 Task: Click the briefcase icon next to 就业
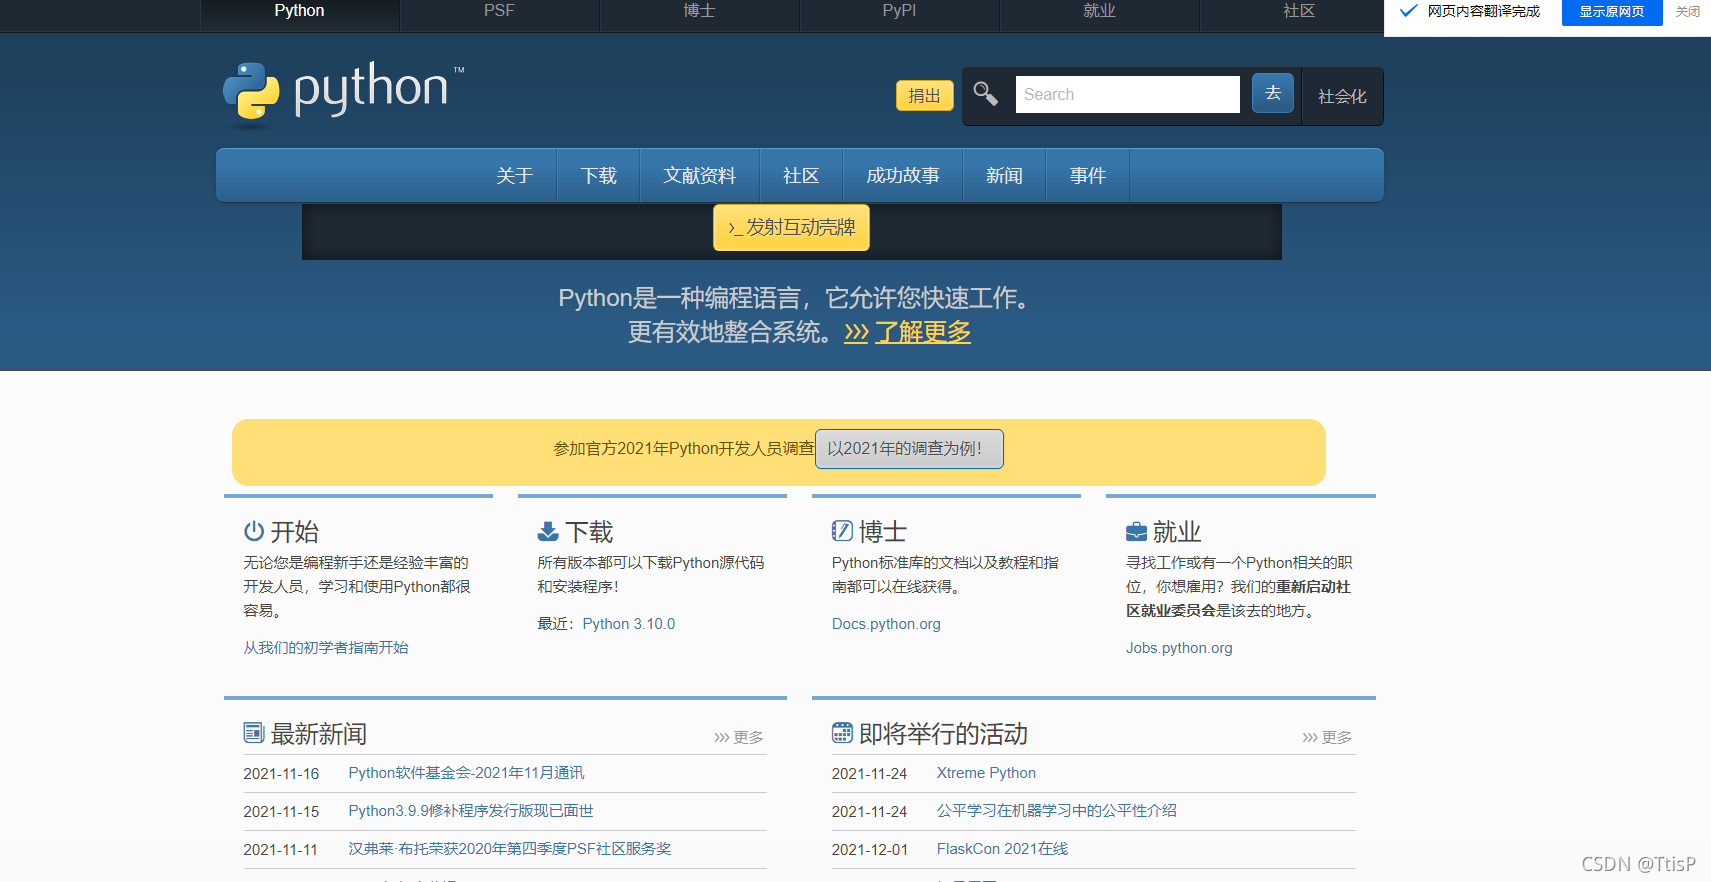1136,531
